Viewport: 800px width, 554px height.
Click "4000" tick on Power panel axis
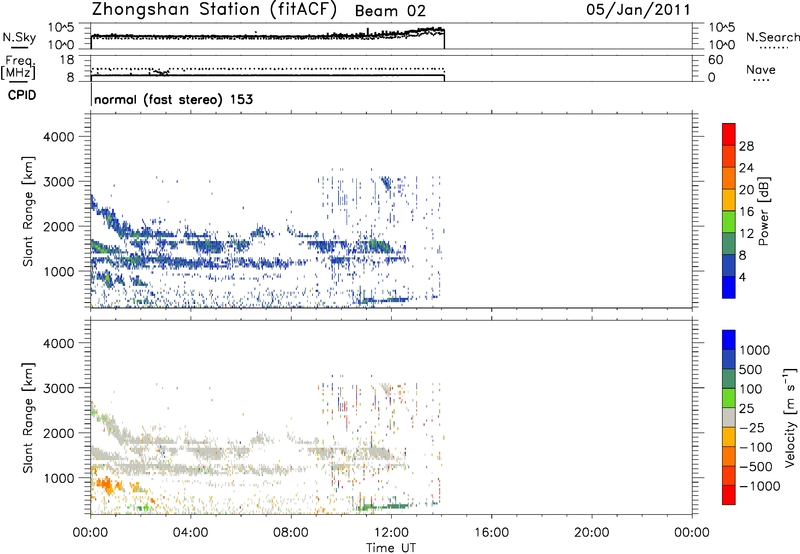pyautogui.click(x=58, y=137)
